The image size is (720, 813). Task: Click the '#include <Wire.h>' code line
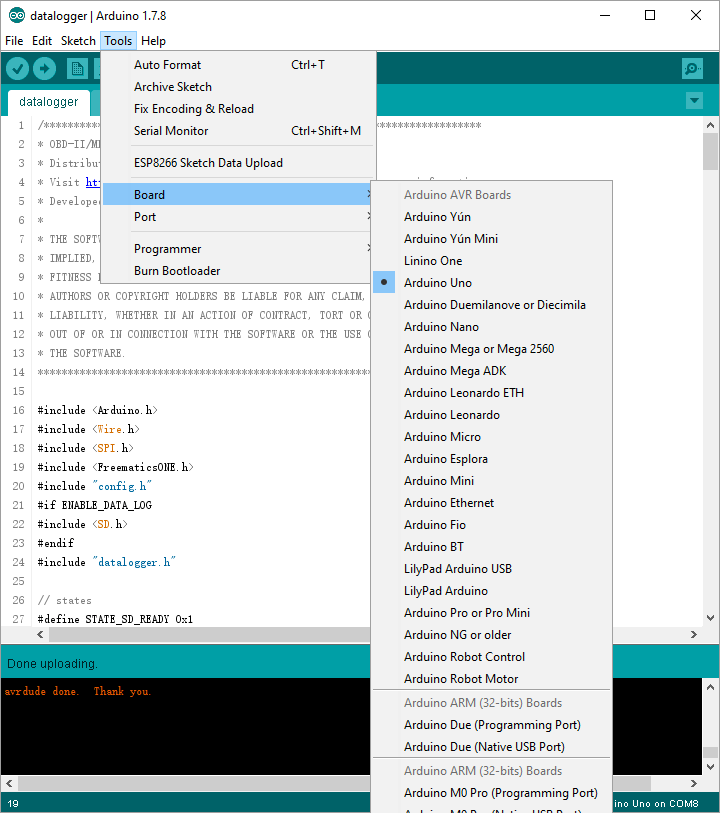(x=89, y=429)
